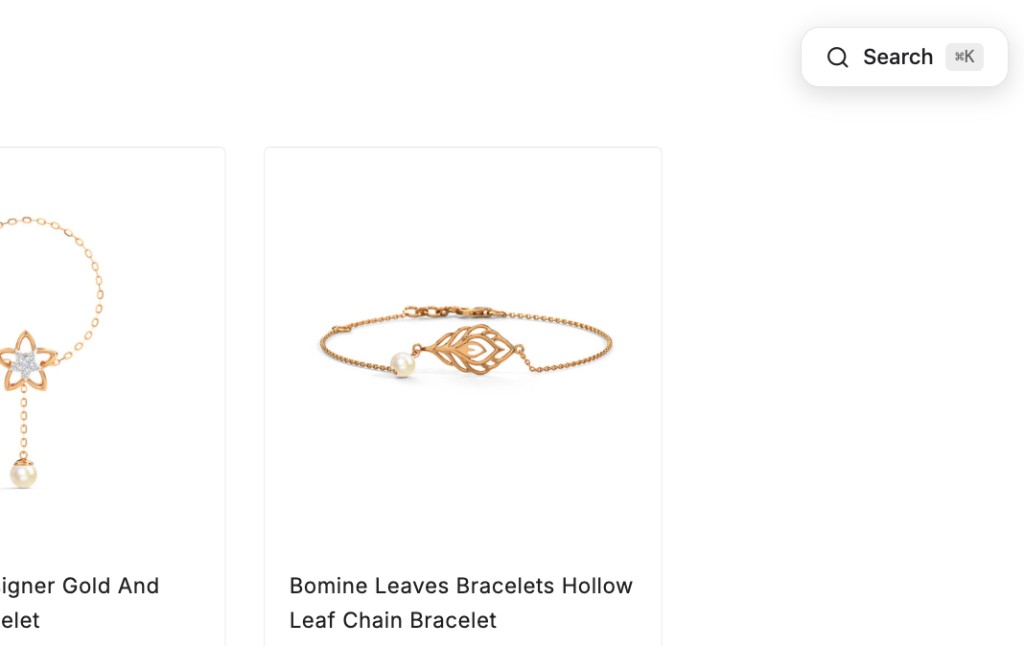Screen dimensions: 1024x646
Task: Select the Bomine Leaves product card
Action: (x=463, y=396)
